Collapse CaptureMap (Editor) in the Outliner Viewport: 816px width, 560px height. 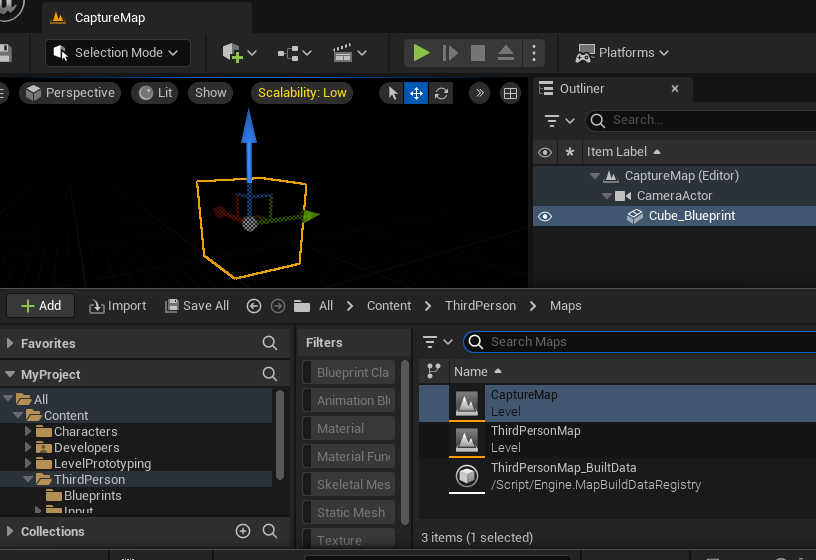pyautogui.click(x=595, y=176)
